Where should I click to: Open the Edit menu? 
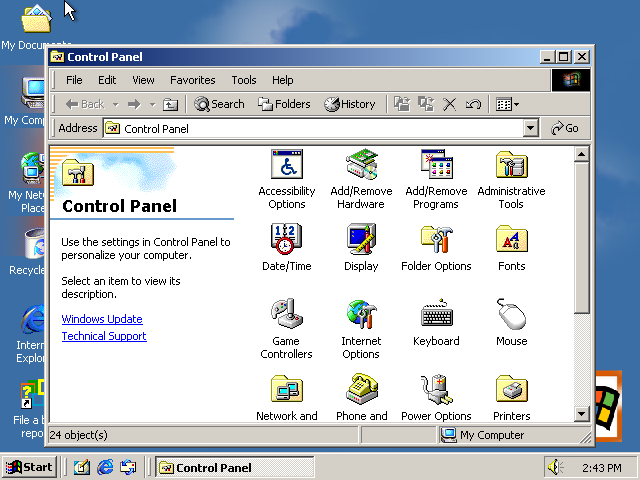tap(107, 80)
